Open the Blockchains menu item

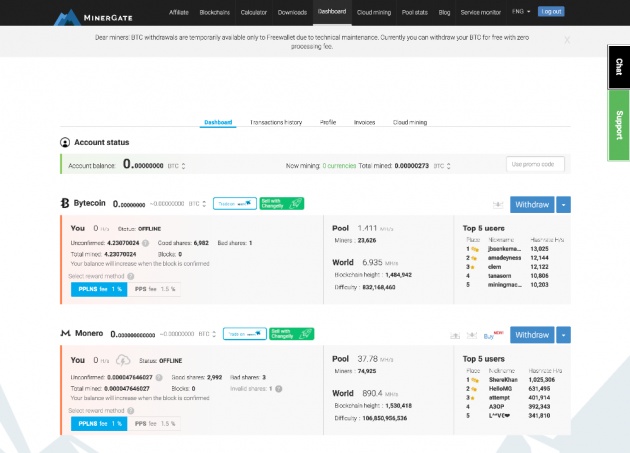(215, 12)
